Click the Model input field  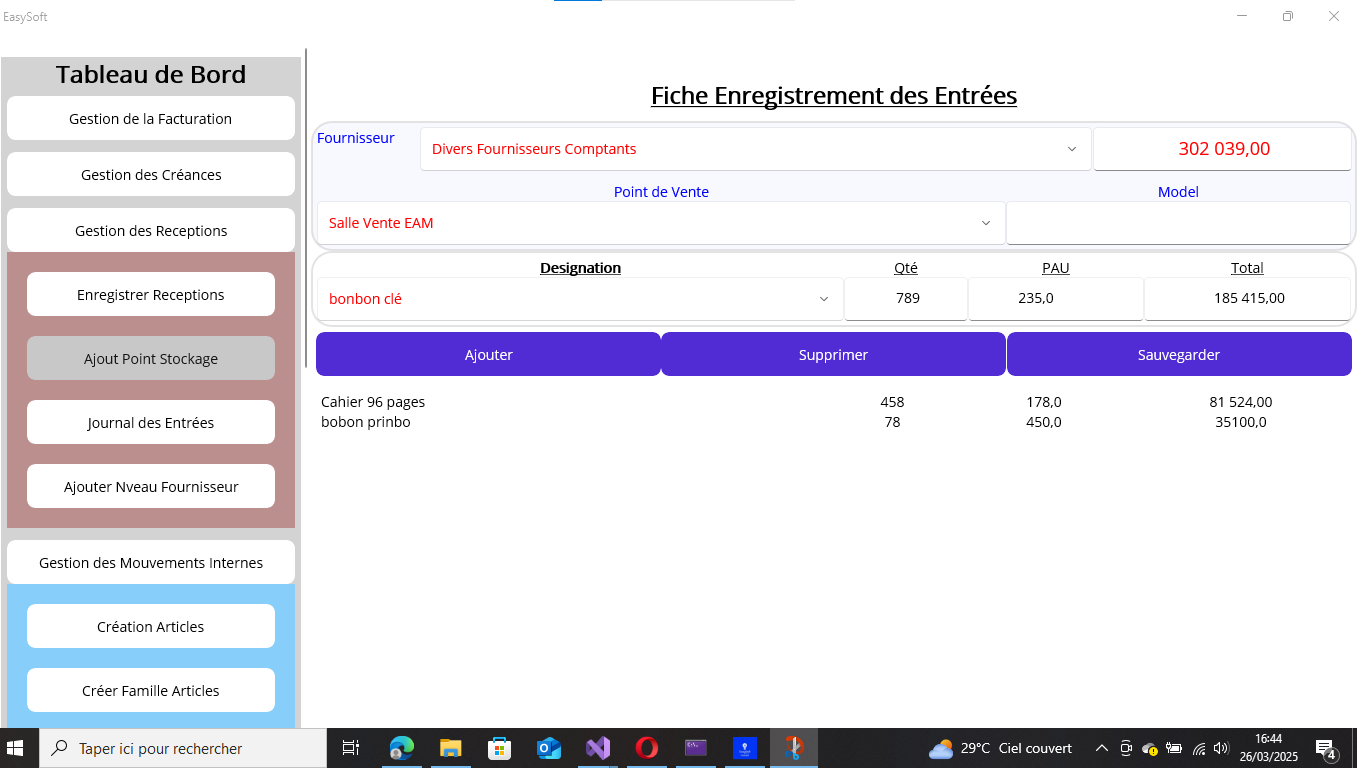coord(1177,223)
